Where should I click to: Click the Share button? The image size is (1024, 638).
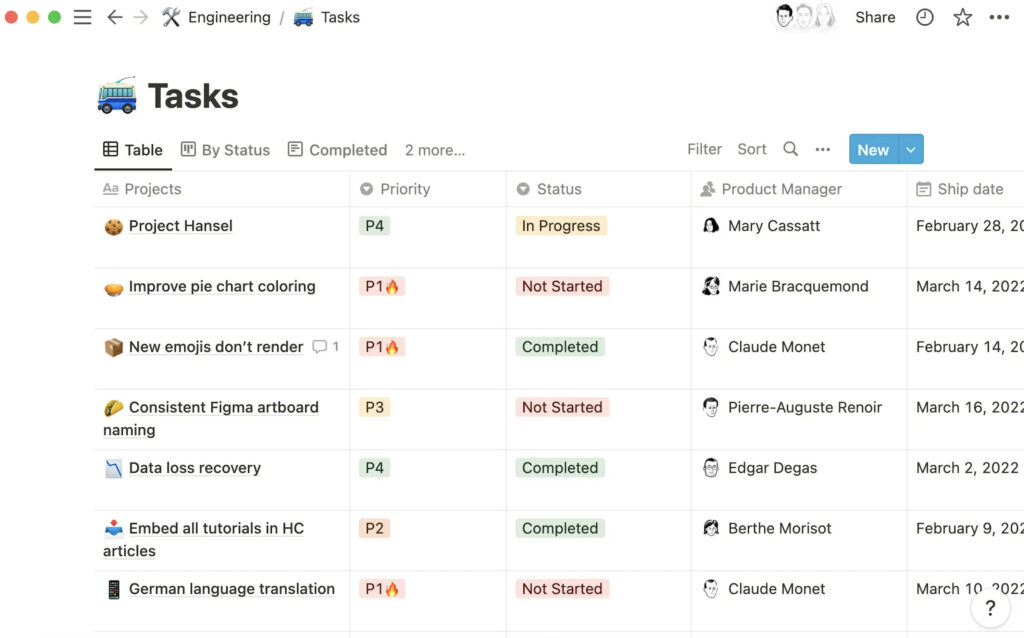coord(875,18)
